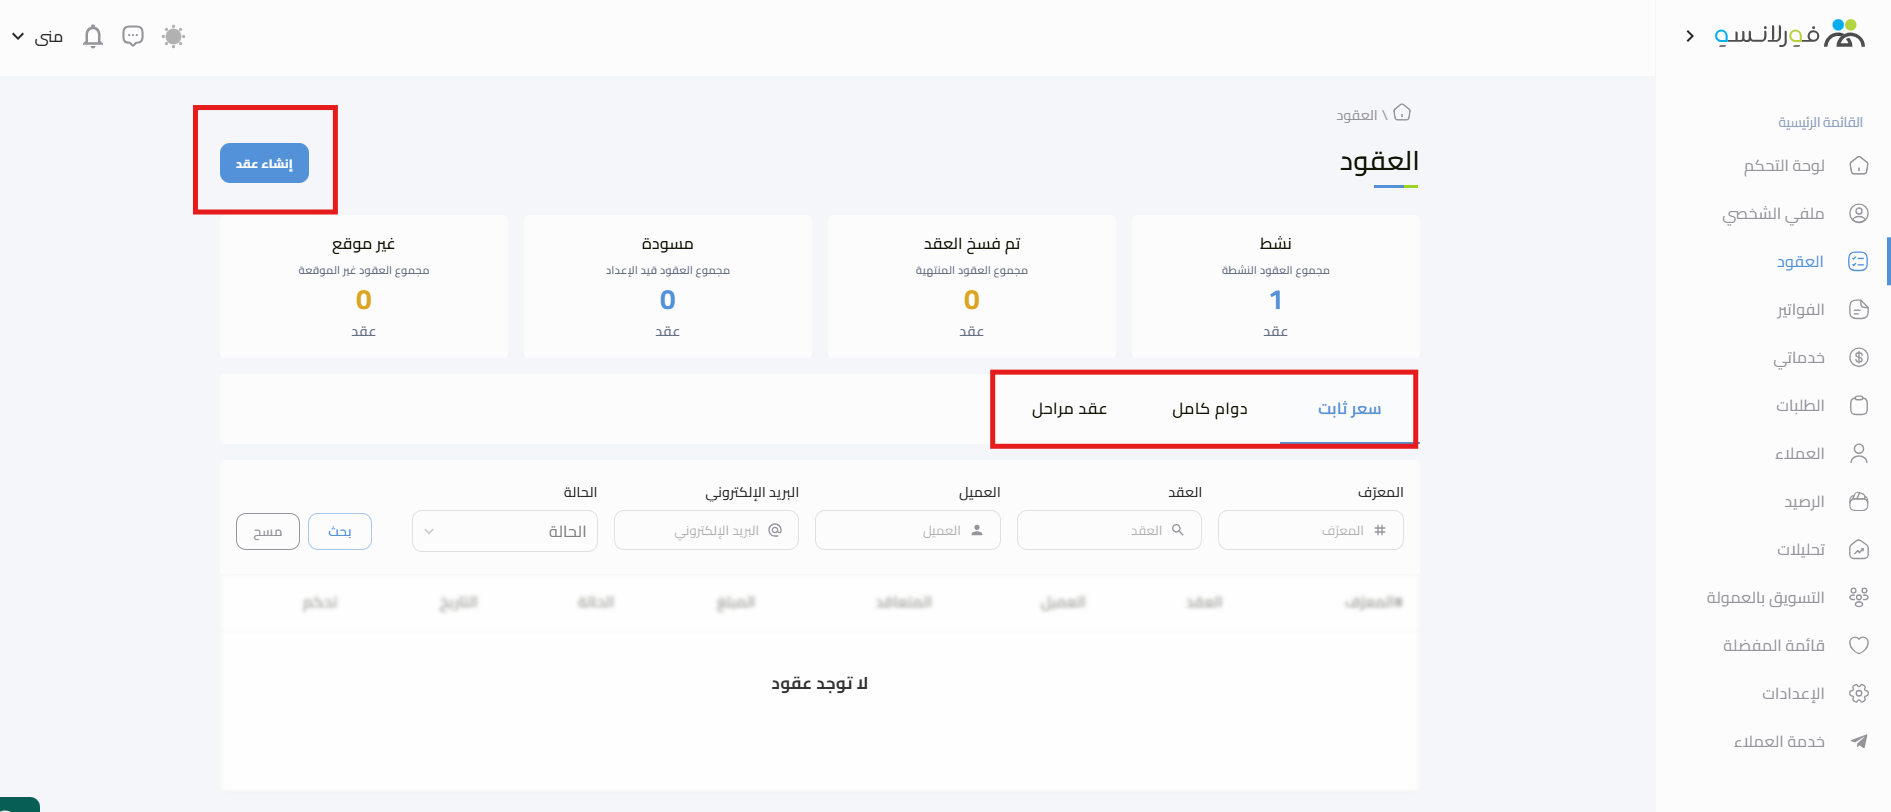The width and height of the screenshot is (1891, 812).
Task: Click the home icon in the breadcrumb
Action: pos(1402,113)
